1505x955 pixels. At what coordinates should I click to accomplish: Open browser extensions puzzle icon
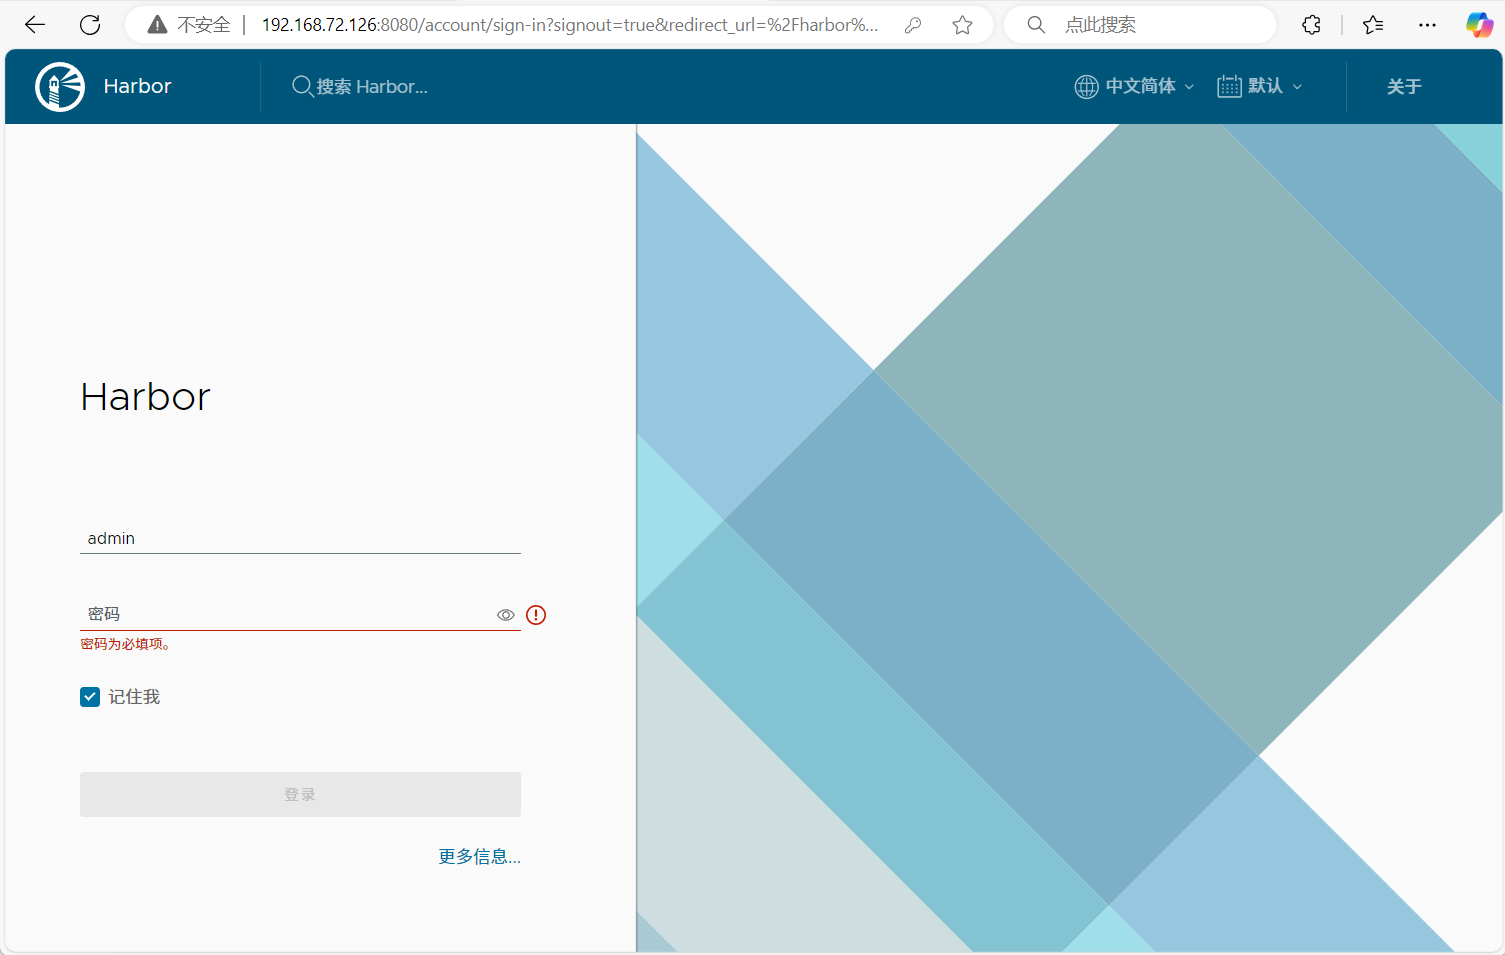[x=1312, y=25]
